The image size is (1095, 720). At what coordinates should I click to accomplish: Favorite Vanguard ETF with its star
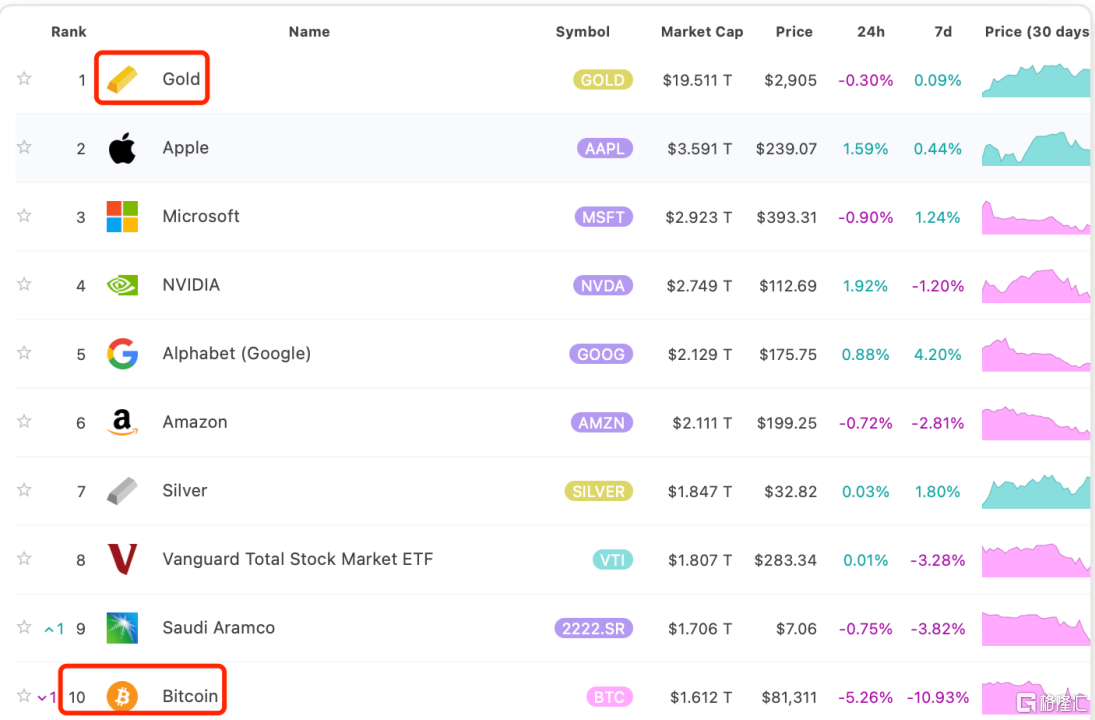(x=24, y=558)
